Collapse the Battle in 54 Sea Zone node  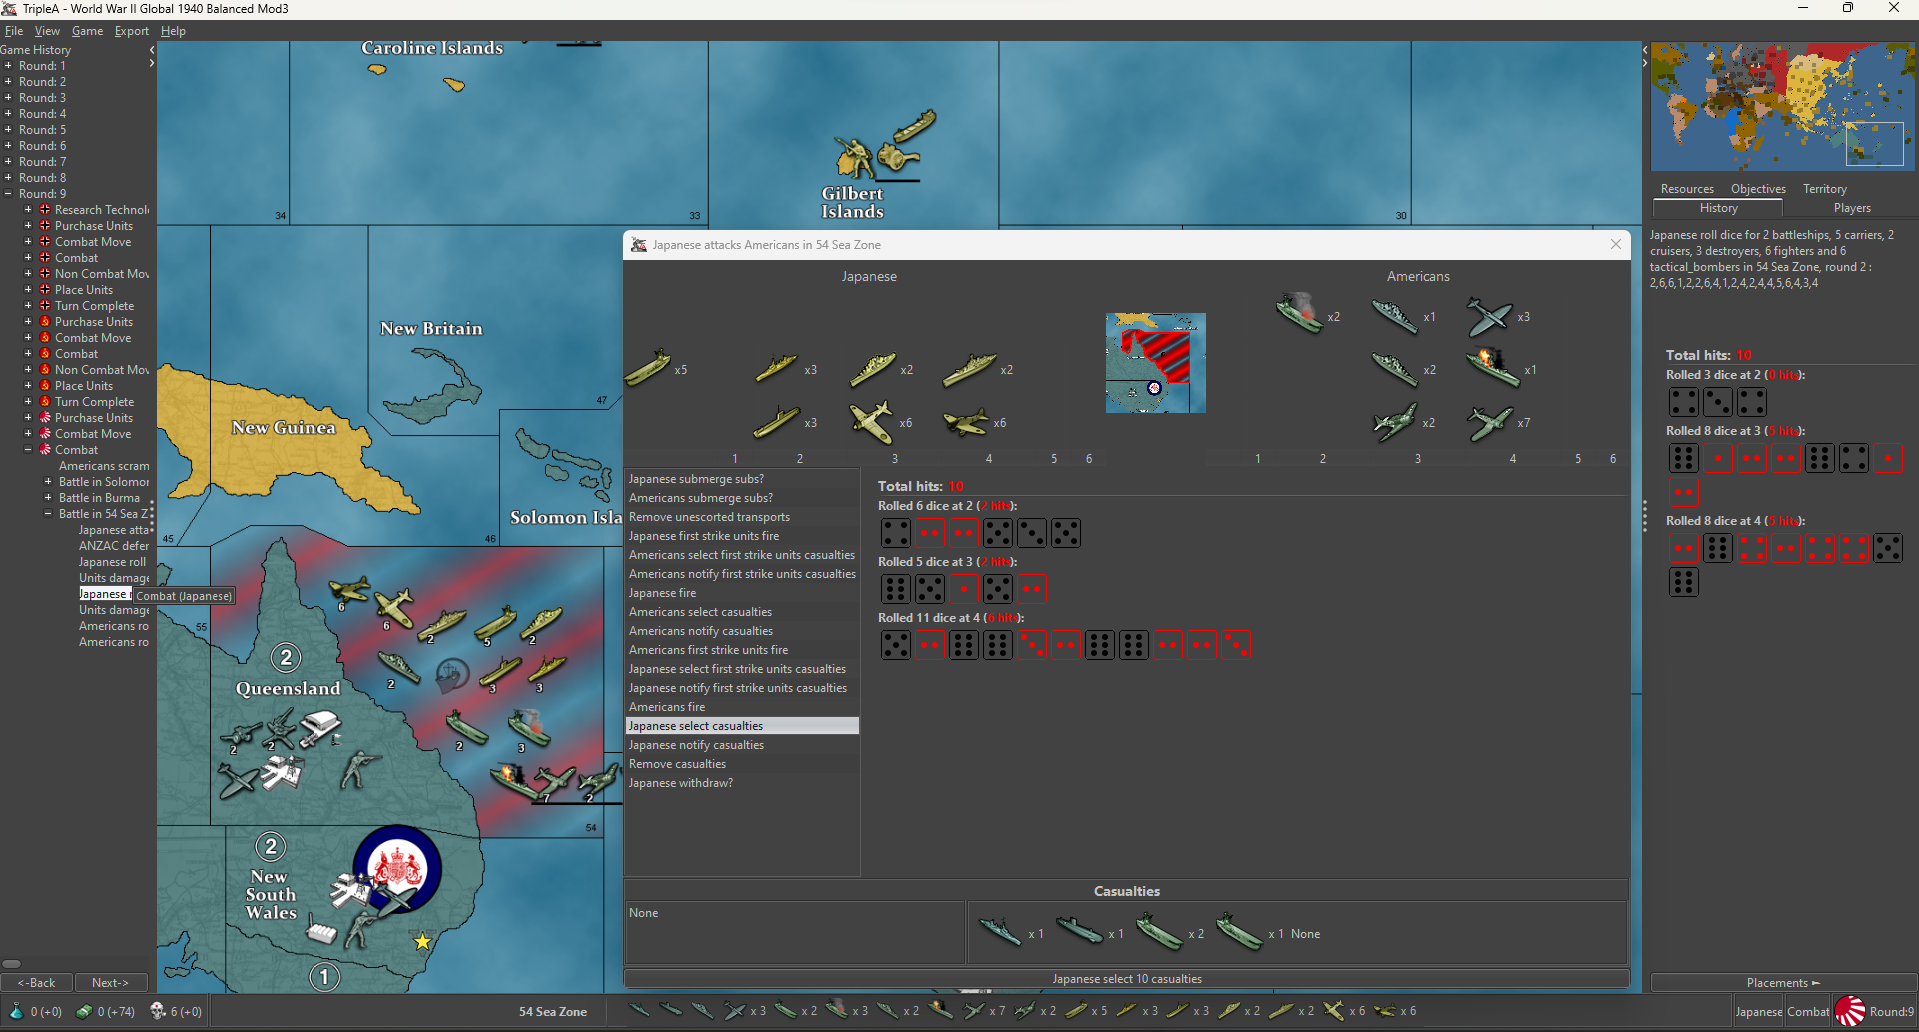48,513
